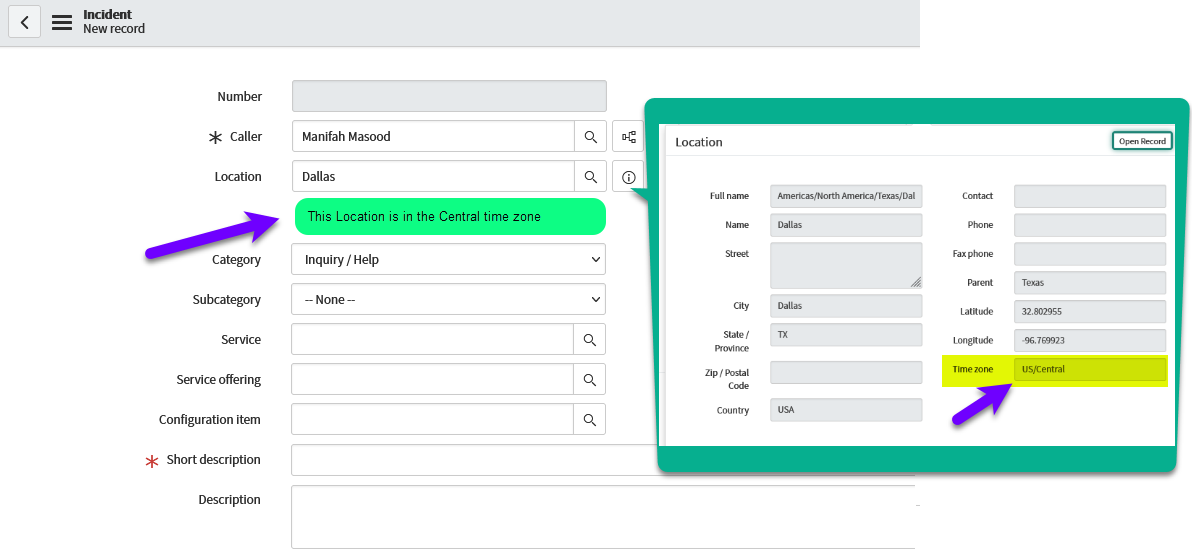The image size is (1192, 555).
Task: Open the form context hamburger menu
Action: pyautogui.click(x=62, y=22)
